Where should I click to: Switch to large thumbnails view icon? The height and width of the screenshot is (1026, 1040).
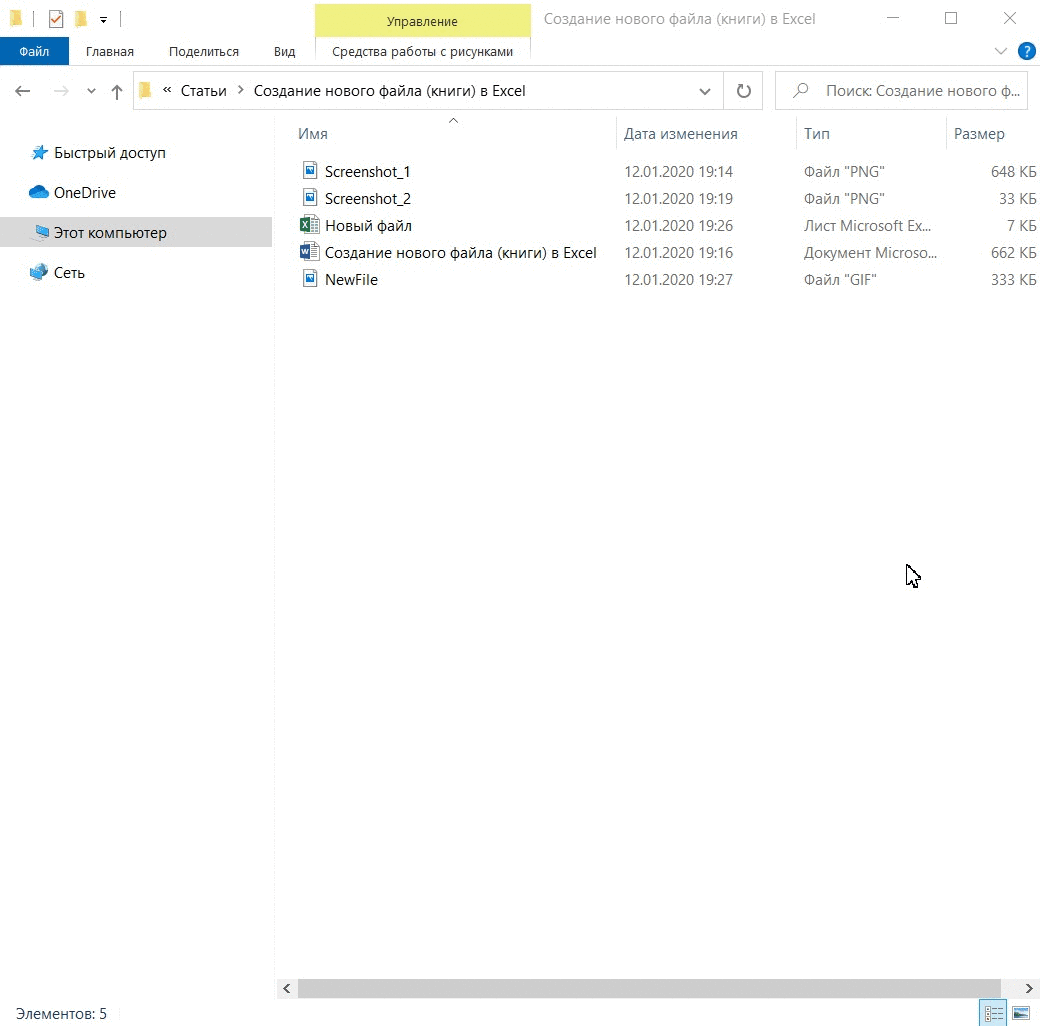click(x=1021, y=1013)
